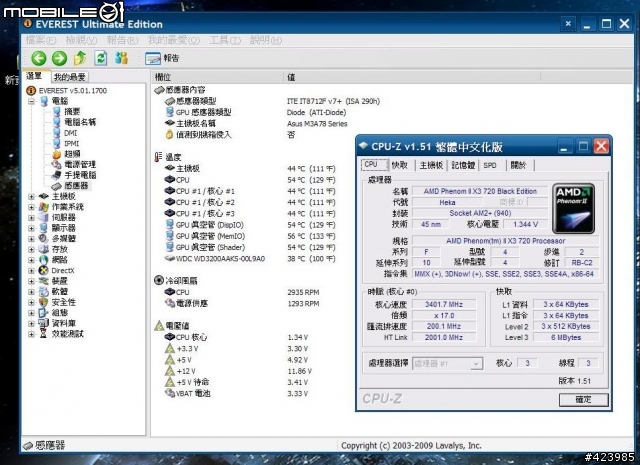
Task: Click the 欄位 column header
Action: pyautogui.click(x=217, y=77)
